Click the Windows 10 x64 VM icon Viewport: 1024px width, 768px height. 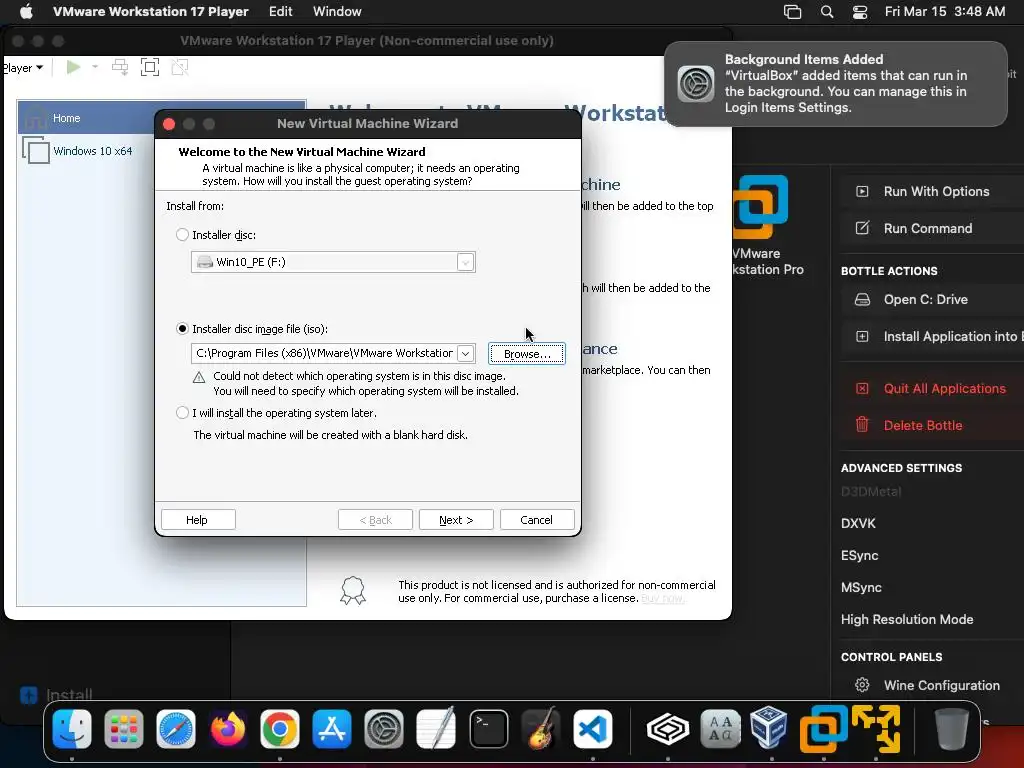point(35,150)
